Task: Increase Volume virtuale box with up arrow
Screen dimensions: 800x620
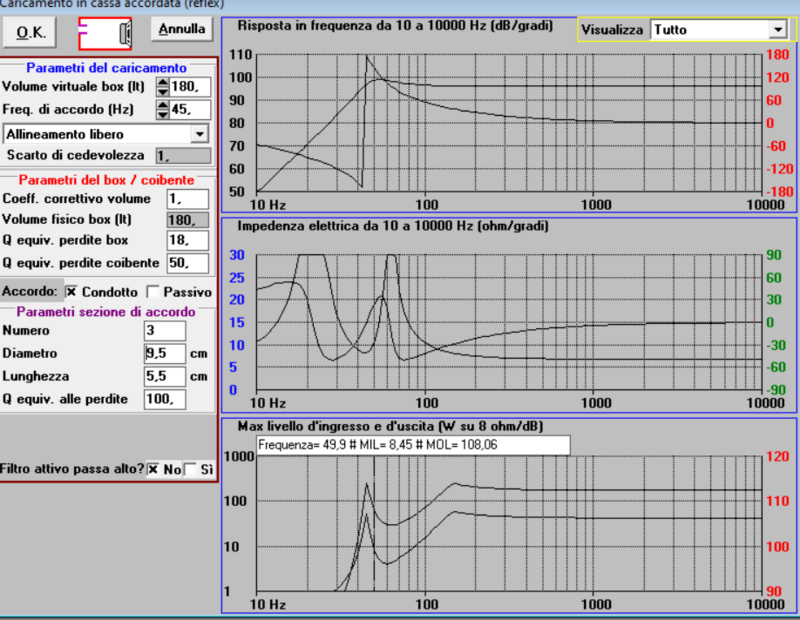Action: point(163,83)
